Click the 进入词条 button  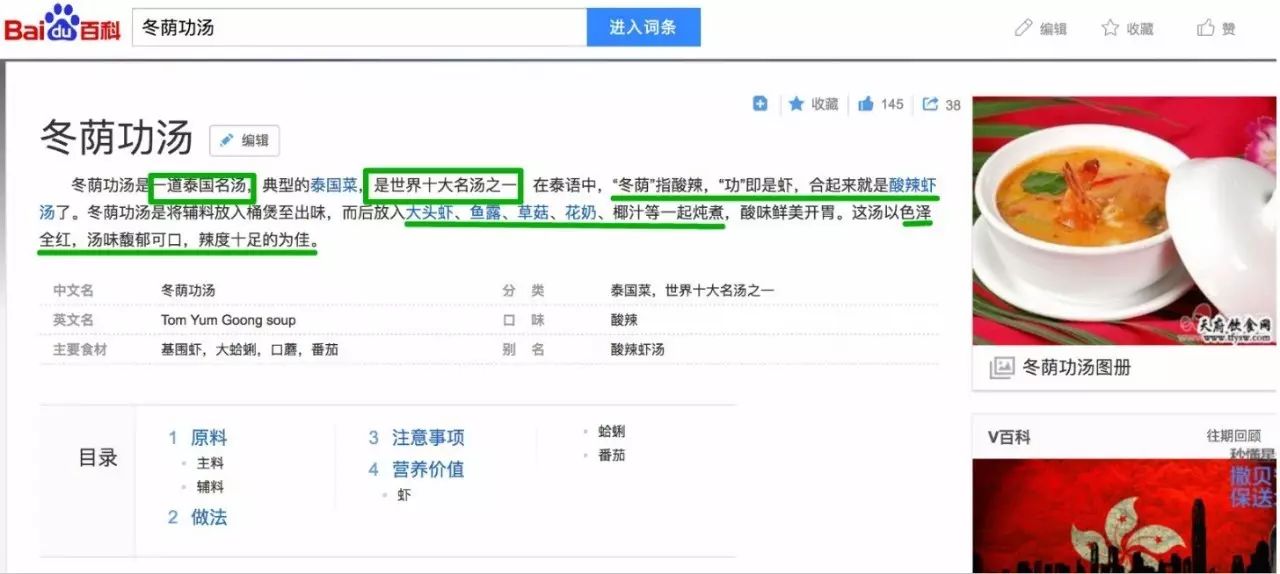[x=643, y=28]
